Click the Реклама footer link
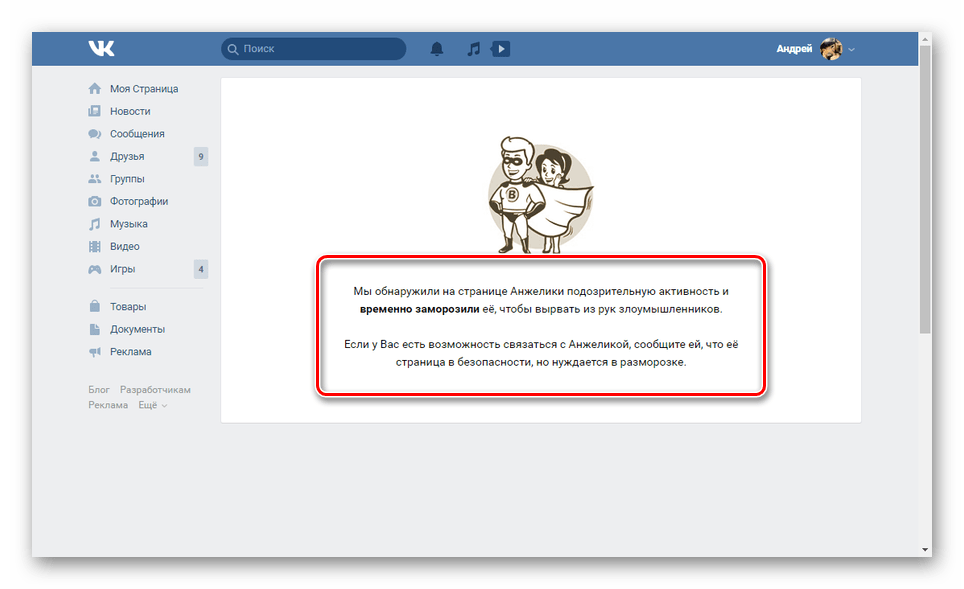The image size is (964, 589). tap(108, 405)
